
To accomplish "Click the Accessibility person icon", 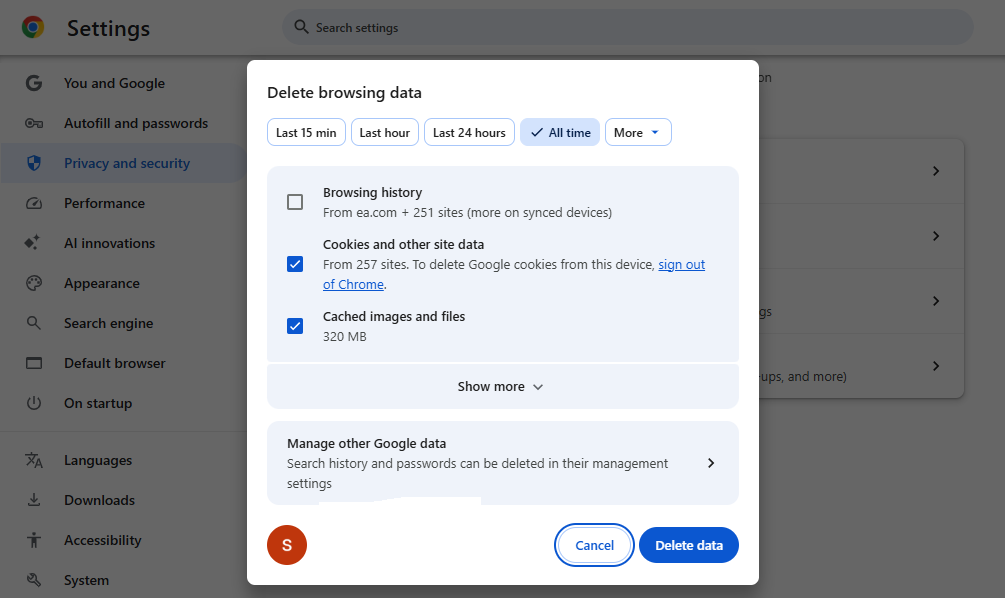I will click(34, 540).
